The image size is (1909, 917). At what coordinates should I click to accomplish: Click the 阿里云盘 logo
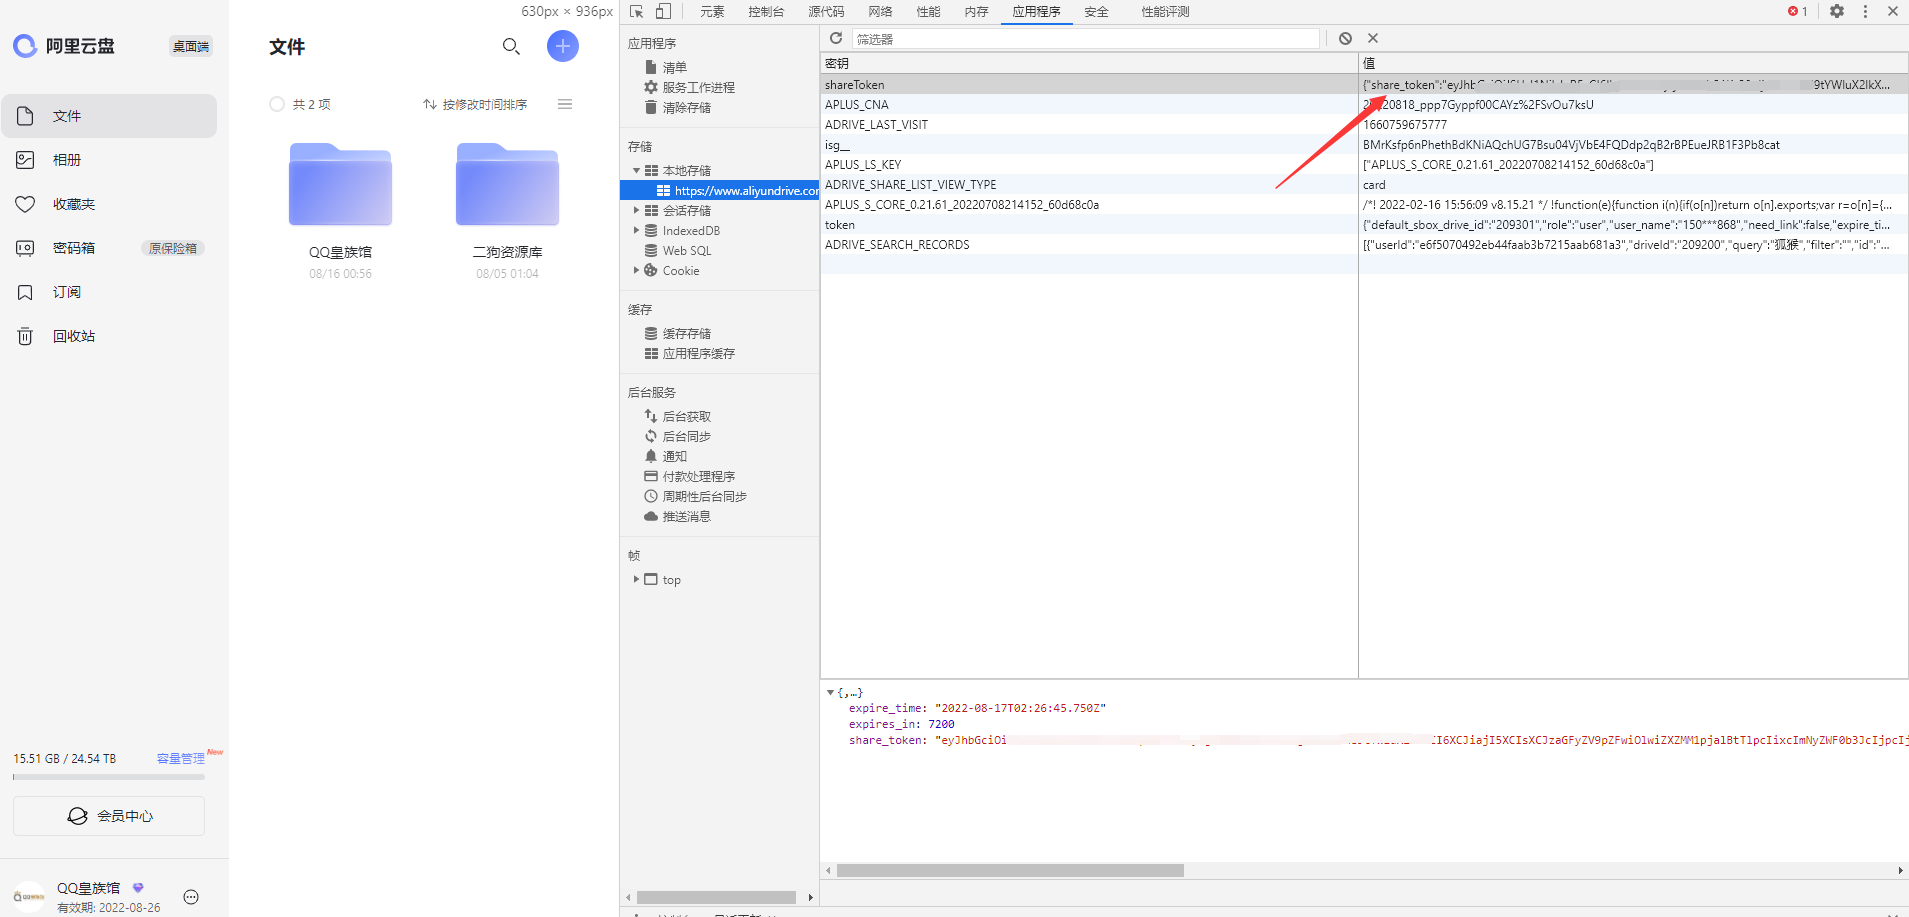point(64,46)
